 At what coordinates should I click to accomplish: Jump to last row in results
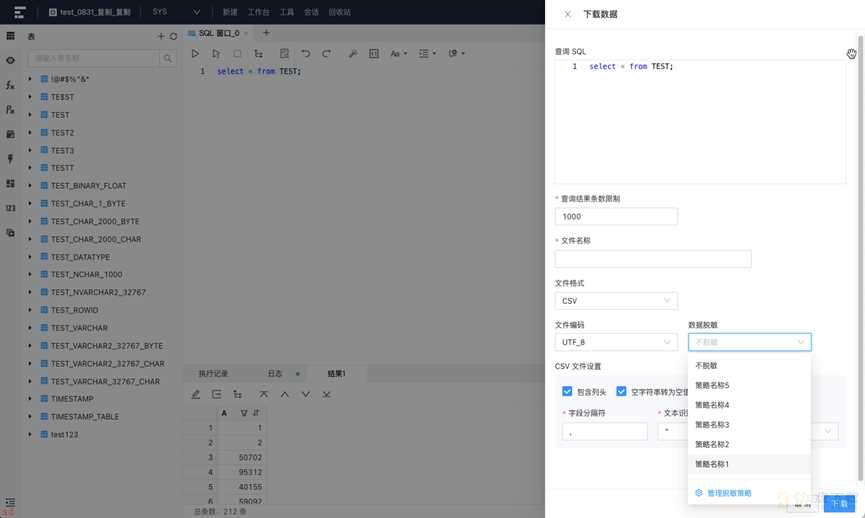(327, 394)
